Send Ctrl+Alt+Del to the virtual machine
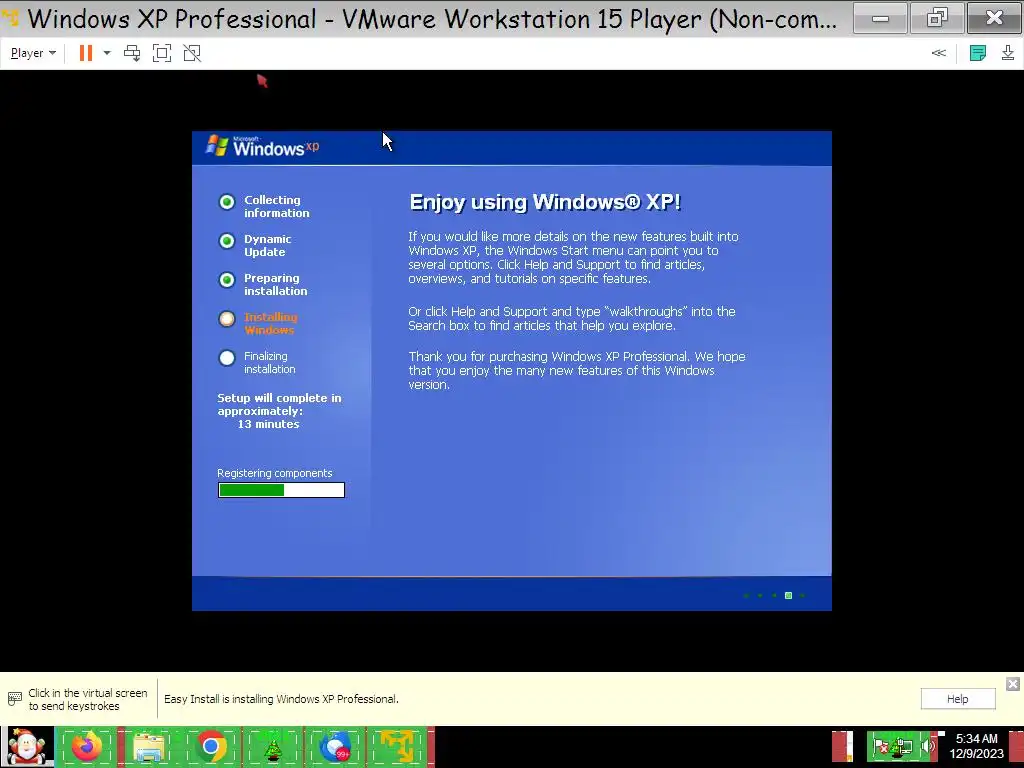The width and height of the screenshot is (1024, 768). [132, 53]
